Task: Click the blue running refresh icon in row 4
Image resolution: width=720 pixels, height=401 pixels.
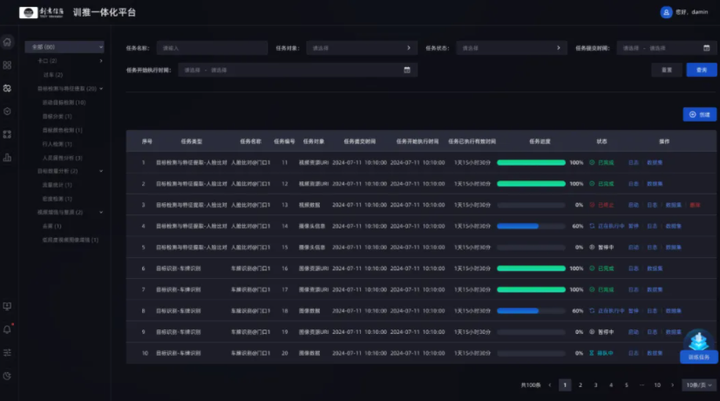Action: pos(592,226)
